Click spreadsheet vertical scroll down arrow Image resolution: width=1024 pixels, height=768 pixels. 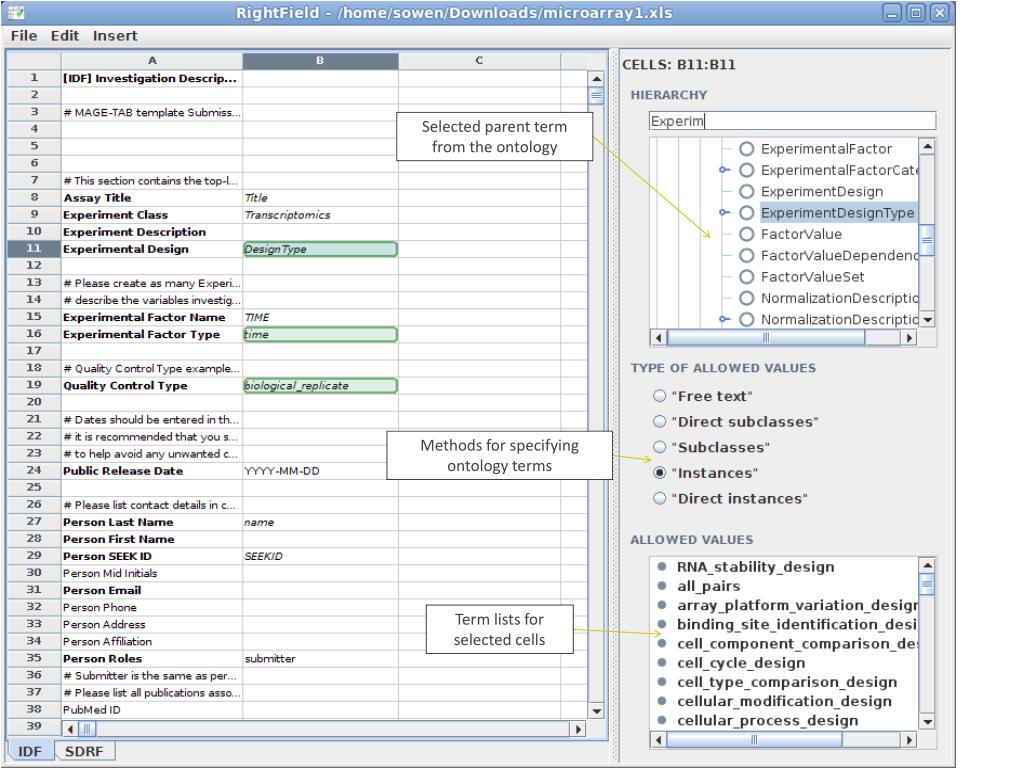pos(596,711)
